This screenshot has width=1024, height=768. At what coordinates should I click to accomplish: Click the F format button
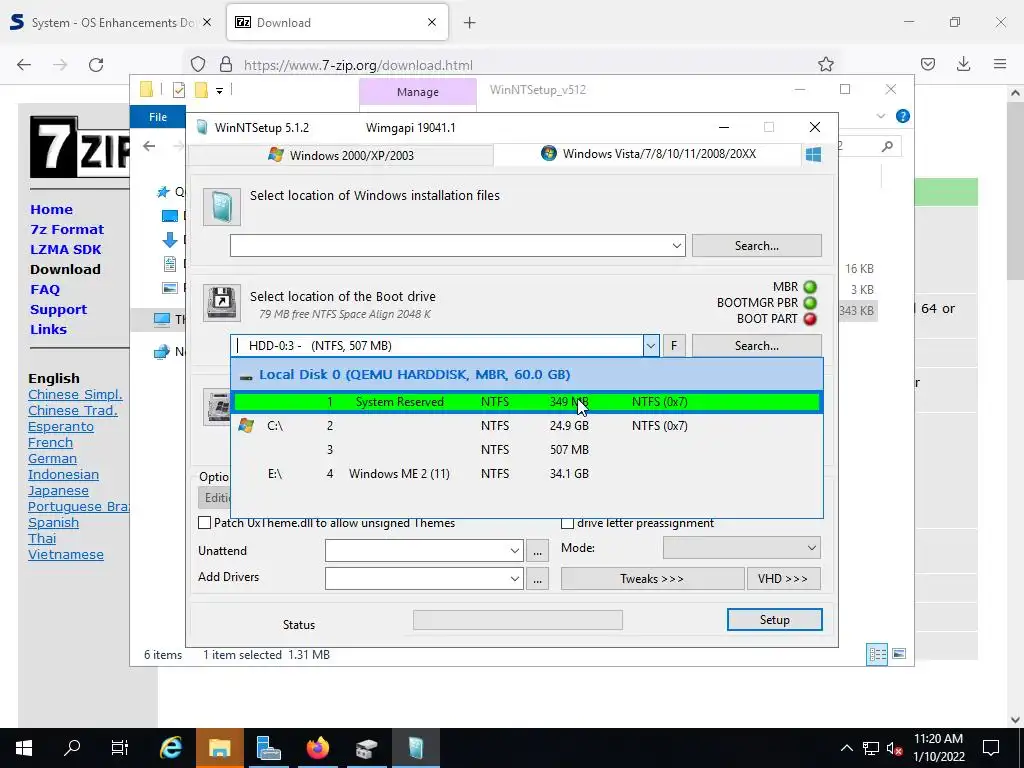674,345
